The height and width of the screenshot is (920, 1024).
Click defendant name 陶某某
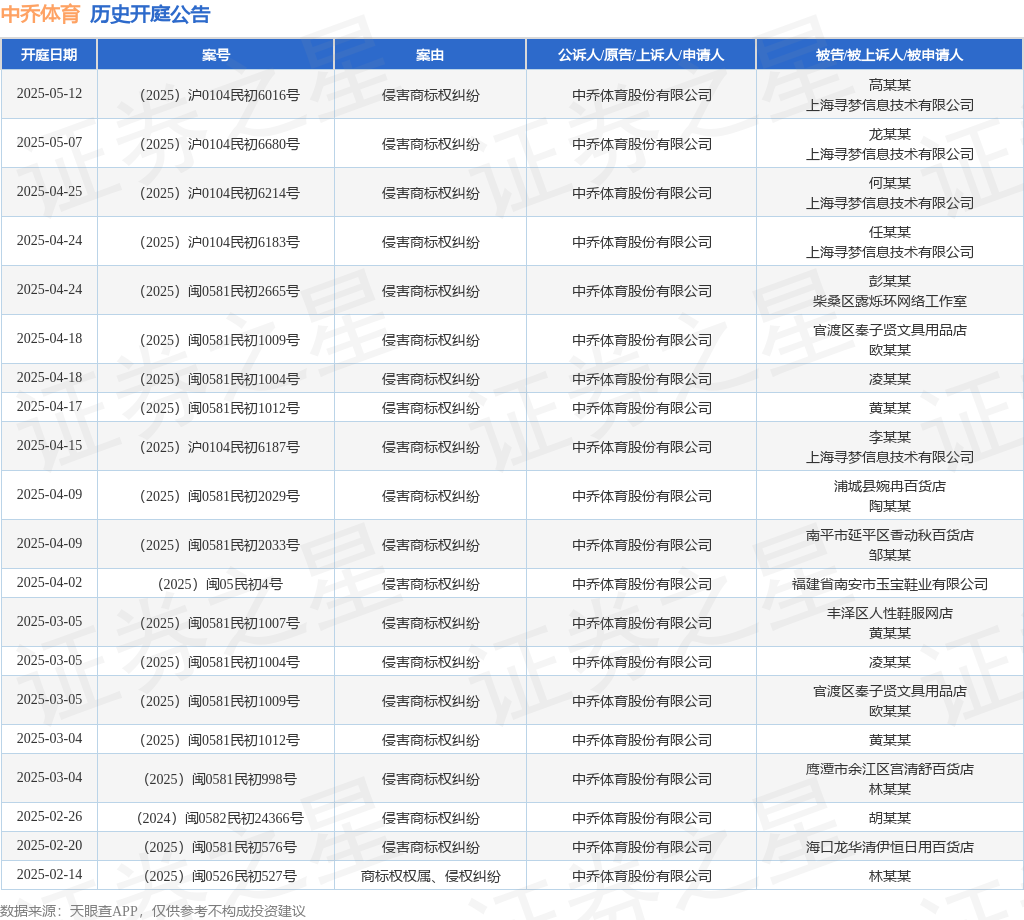coord(889,506)
